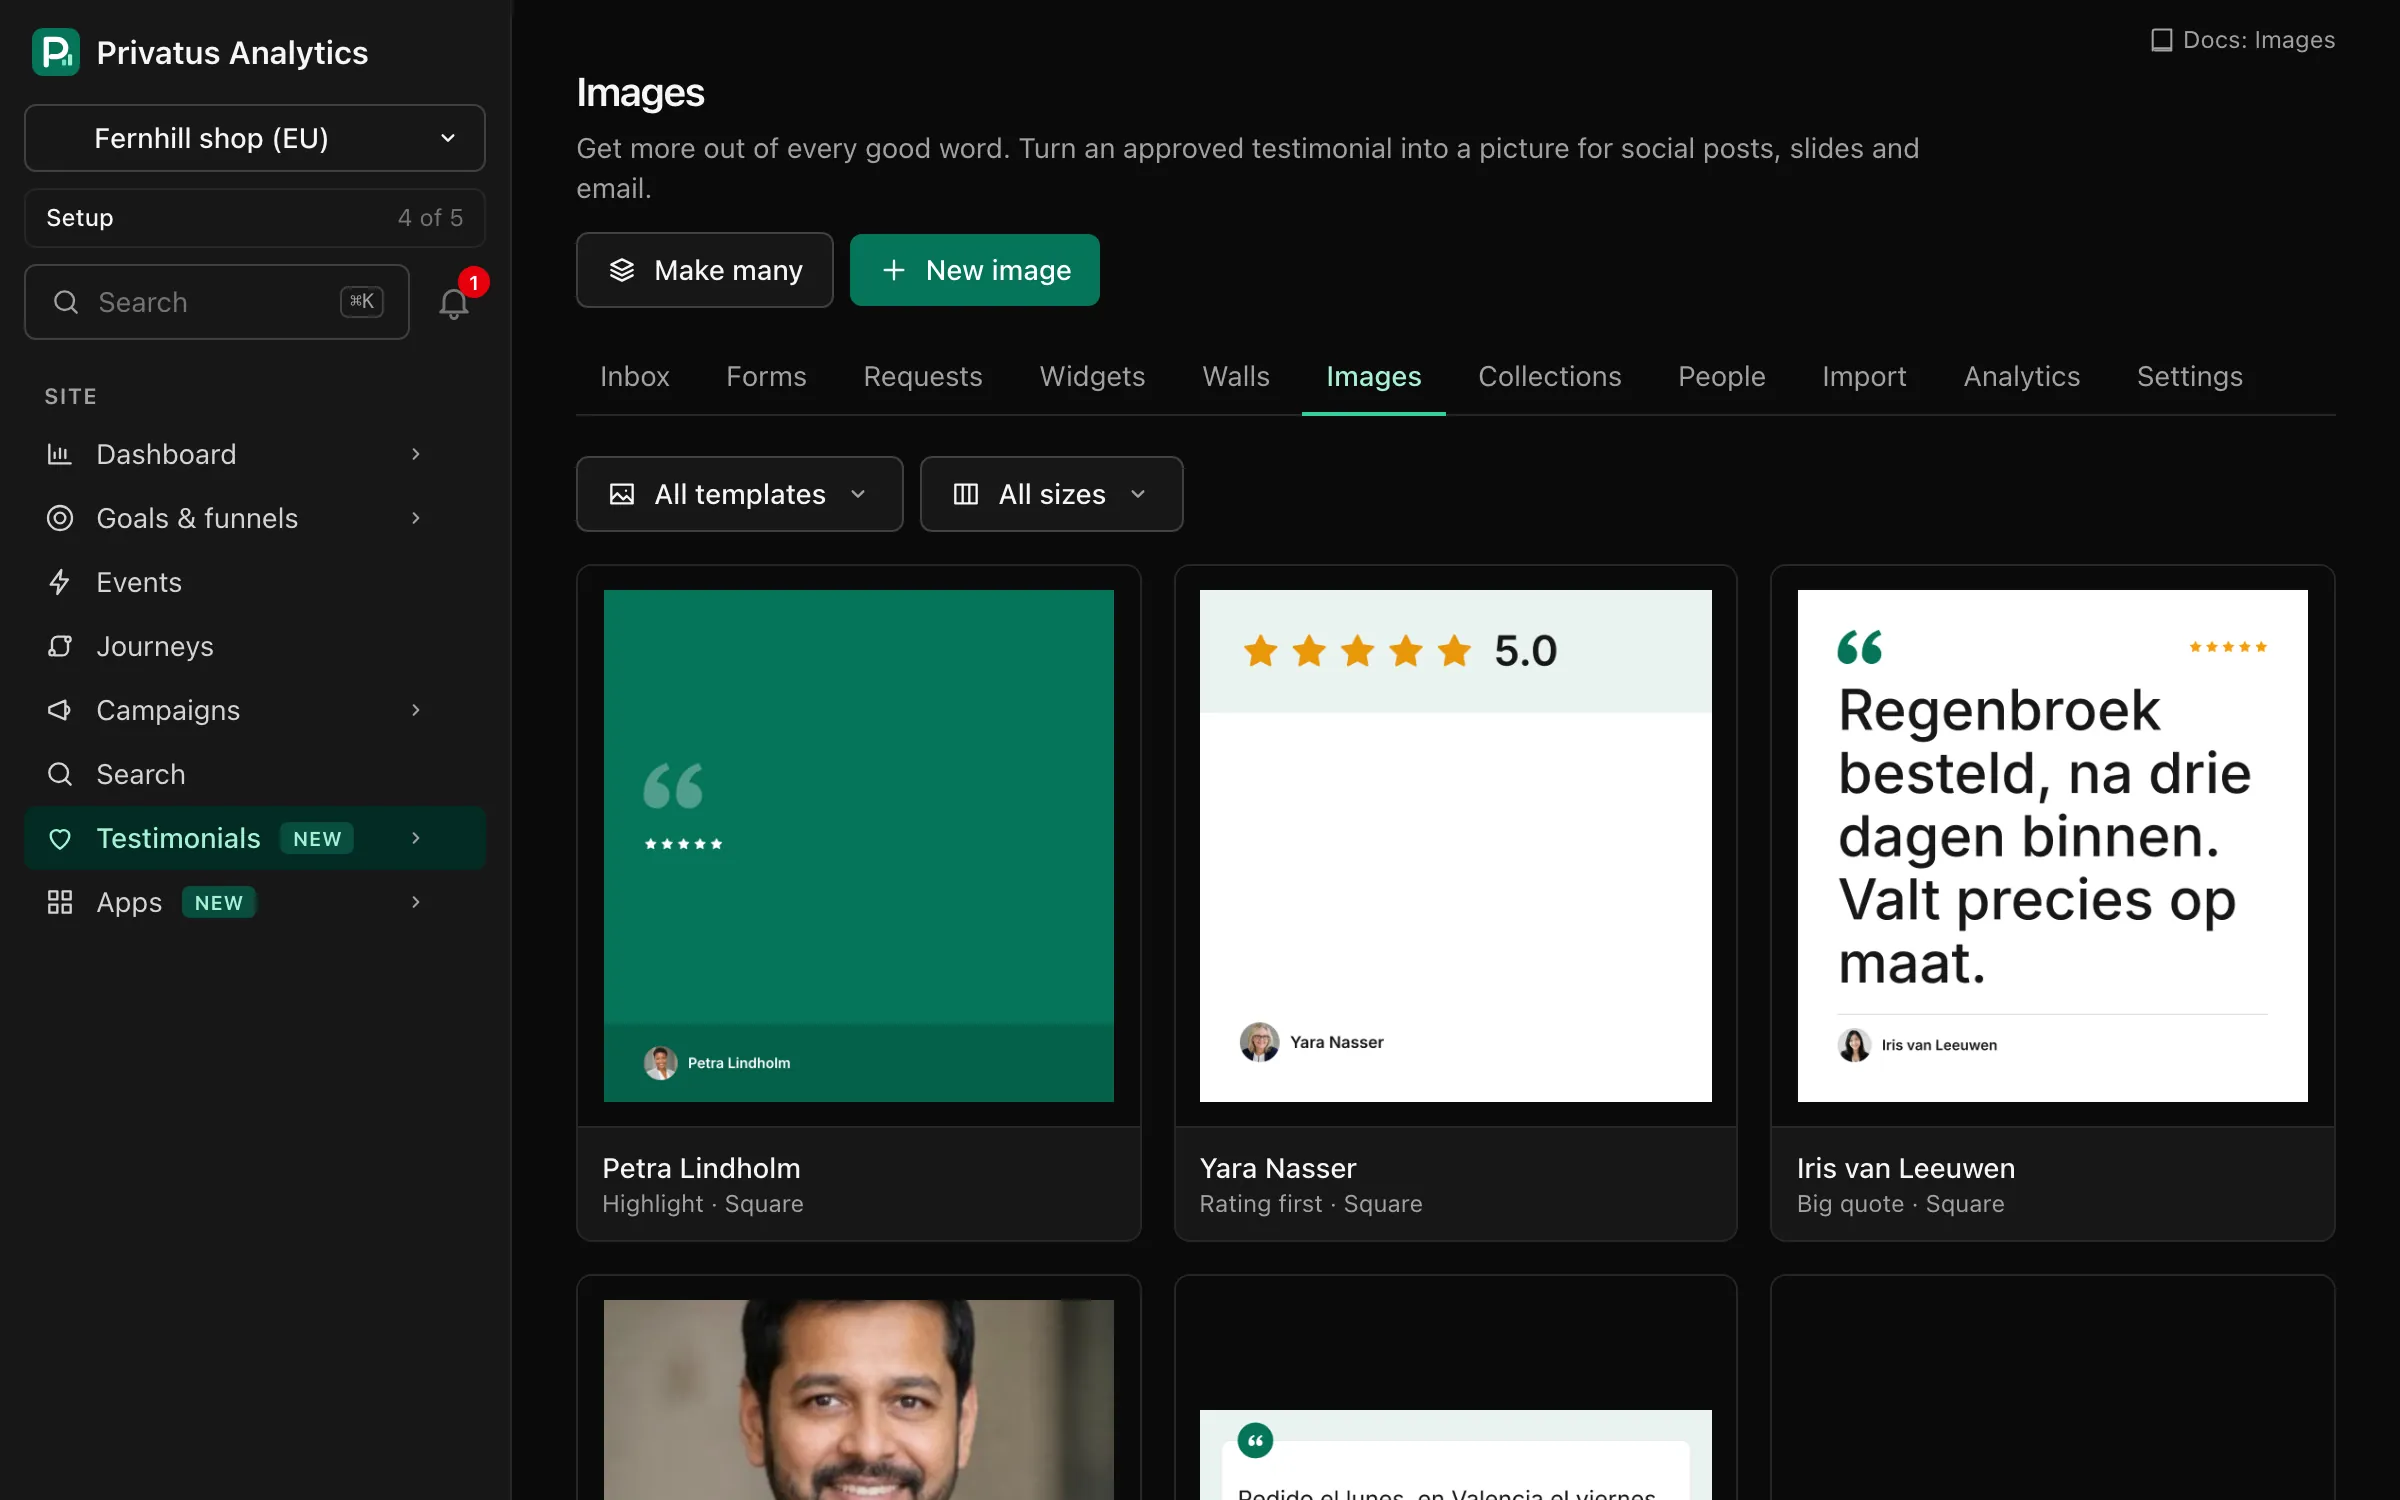The width and height of the screenshot is (2400, 1500).
Task: Switch to the Collections tab
Action: 1550,376
